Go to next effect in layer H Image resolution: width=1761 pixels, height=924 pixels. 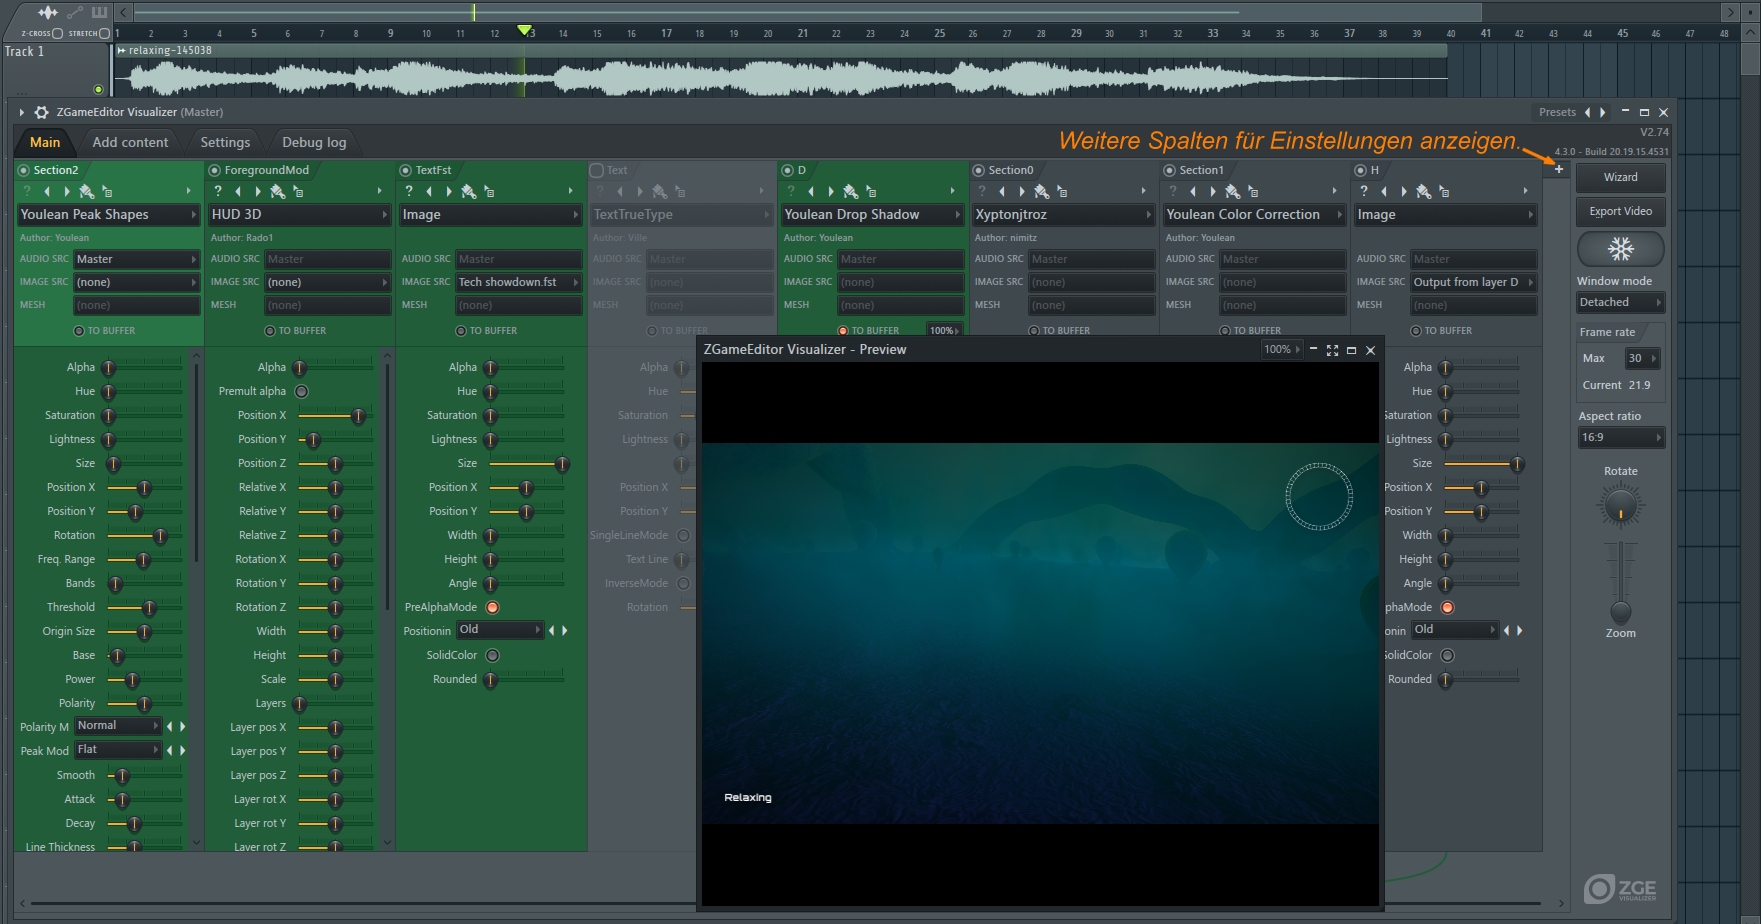1404,191
